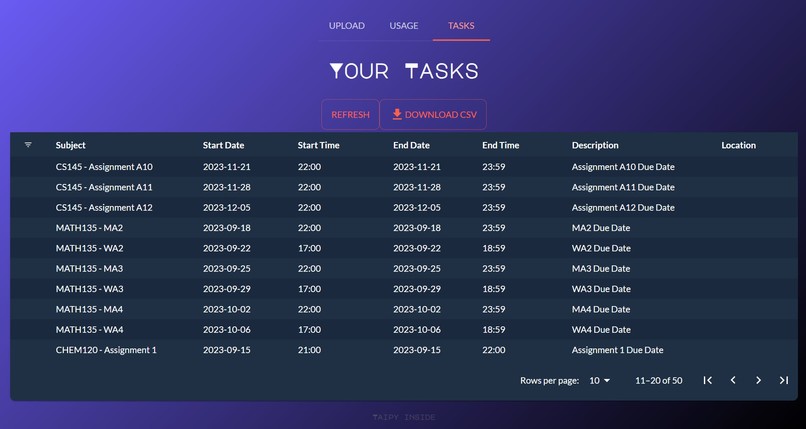Click Assignment A12 Due Date description
This screenshot has height=429, width=806.
pyautogui.click(x=623, y=208)
